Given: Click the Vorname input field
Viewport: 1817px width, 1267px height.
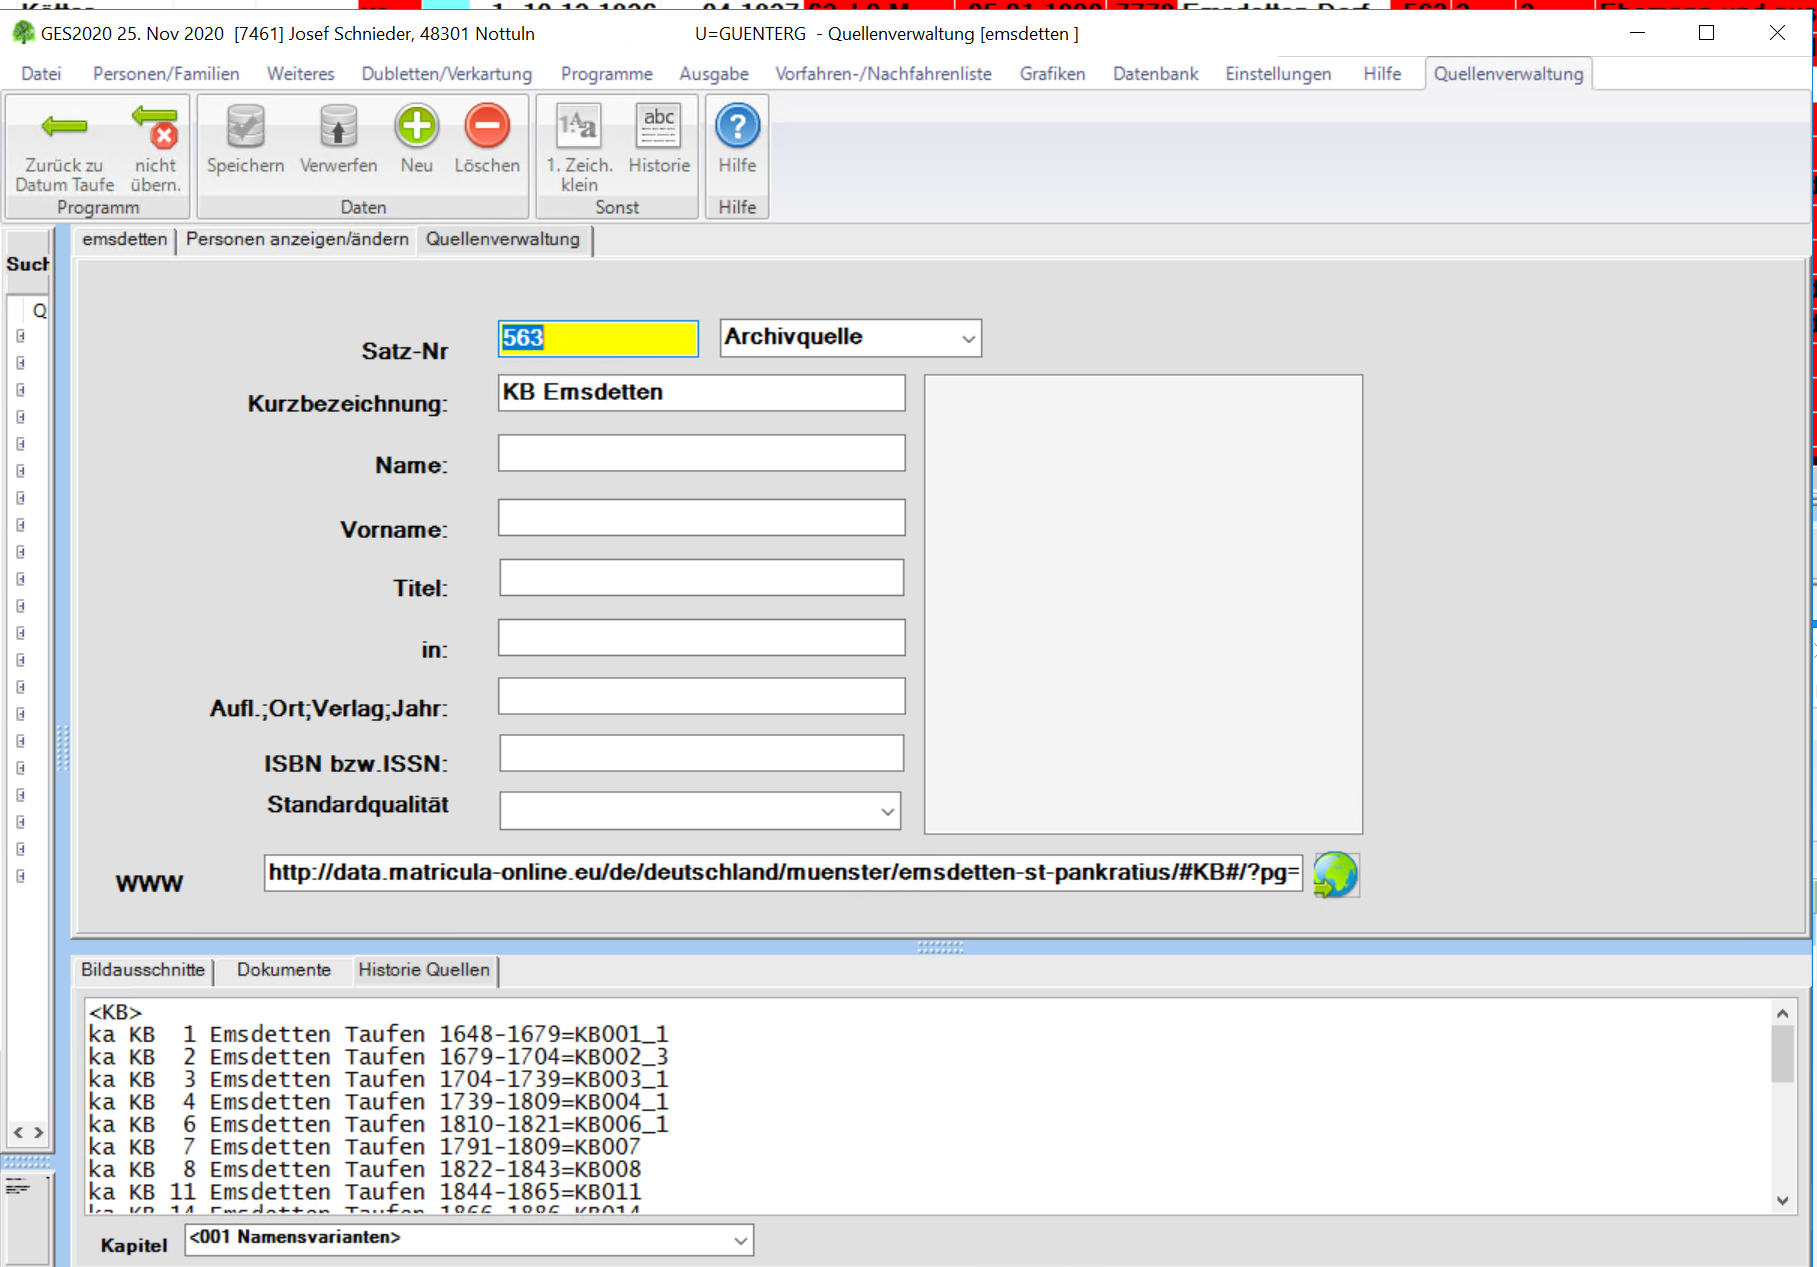Looking at the screenshot, I should (702, 518).
